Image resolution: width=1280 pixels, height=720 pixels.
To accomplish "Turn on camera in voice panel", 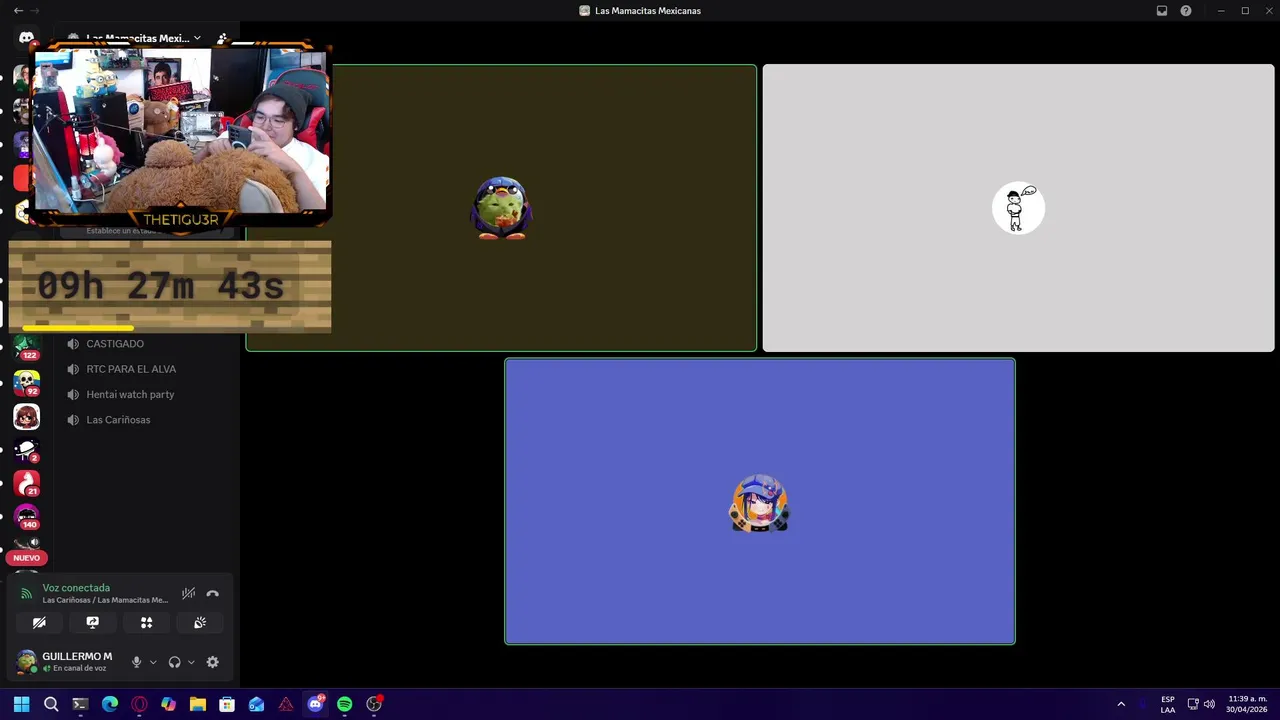I will pos(39,622).
